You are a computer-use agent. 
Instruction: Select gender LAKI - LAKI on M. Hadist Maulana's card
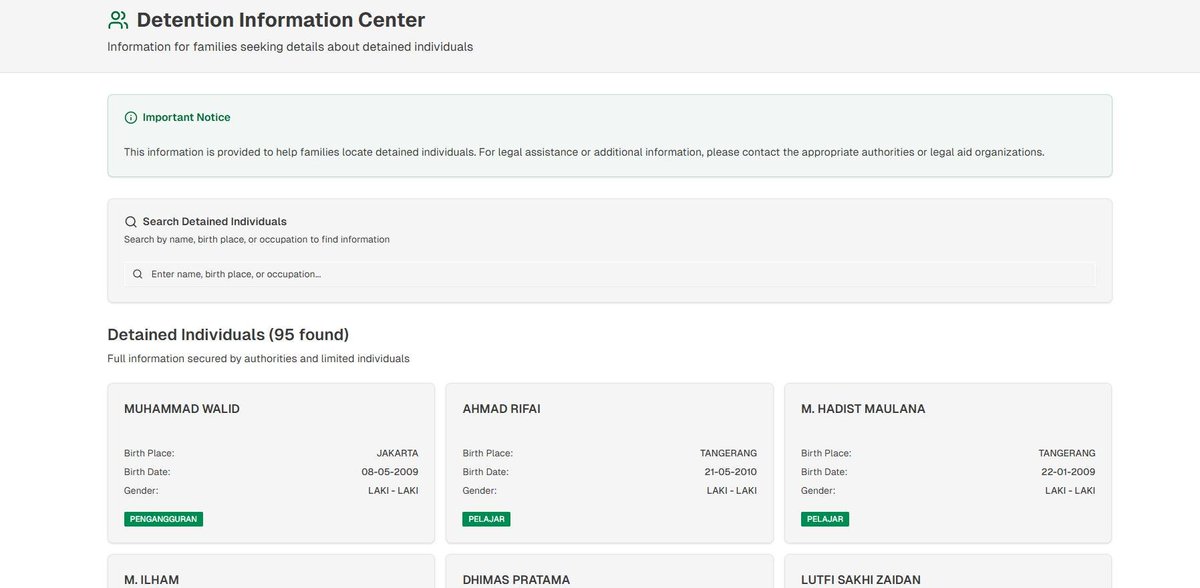(x=1070, y=491)
